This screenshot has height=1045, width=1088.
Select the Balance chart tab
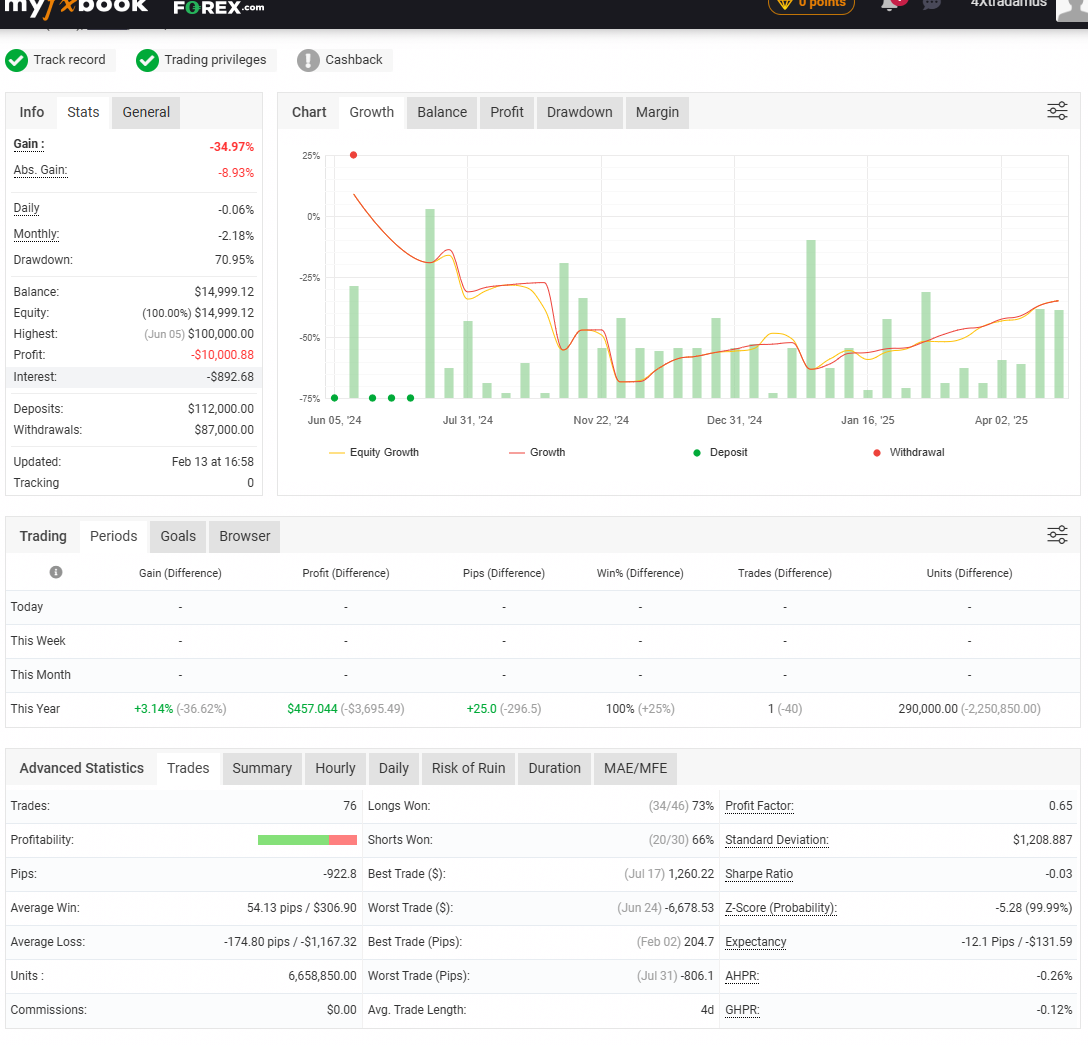442,112
